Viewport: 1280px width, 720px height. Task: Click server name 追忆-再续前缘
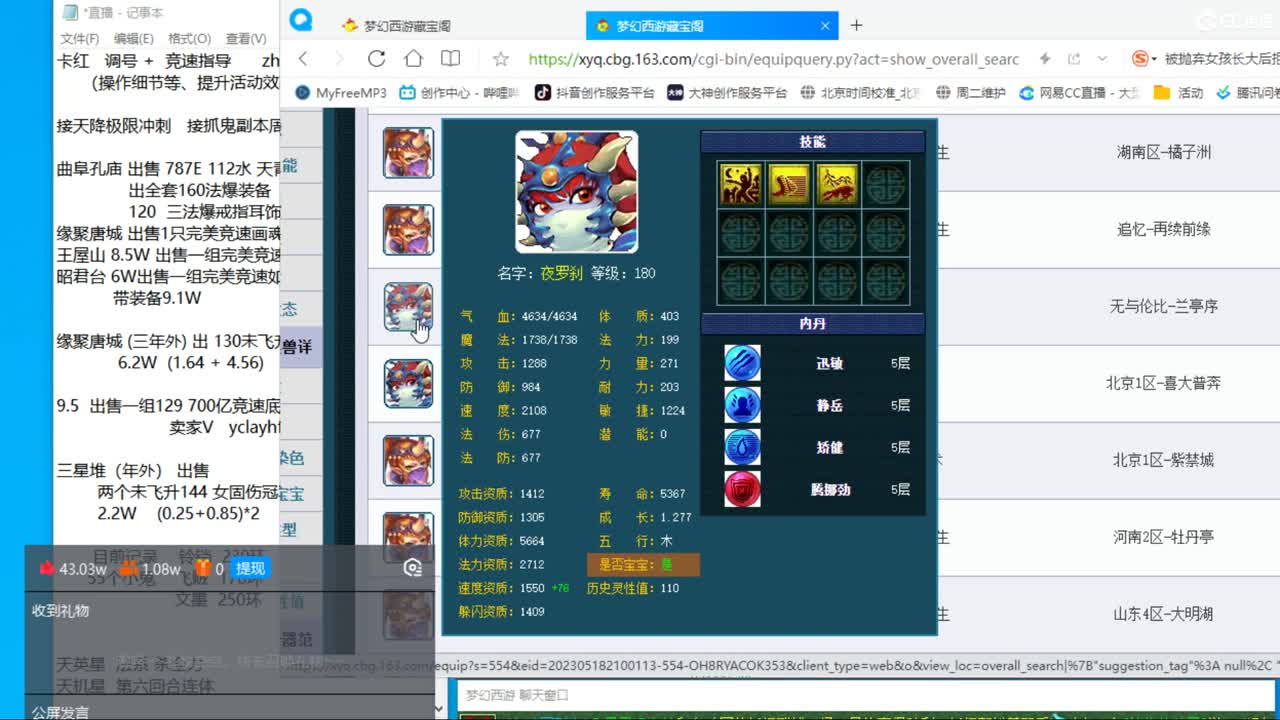pyautogui.click(x=1164, y=229)
